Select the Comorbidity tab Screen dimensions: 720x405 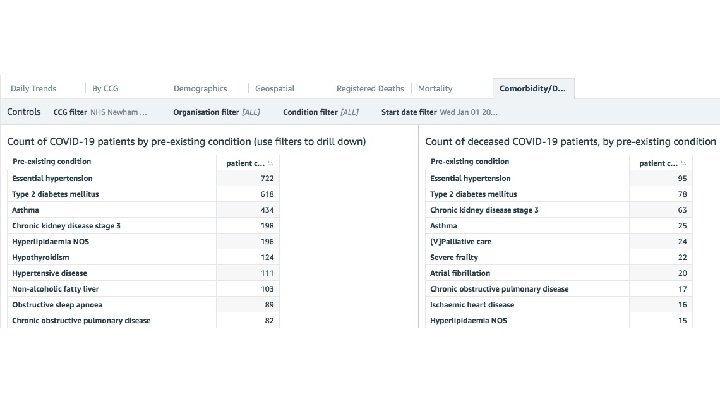(x=532, y=88)
